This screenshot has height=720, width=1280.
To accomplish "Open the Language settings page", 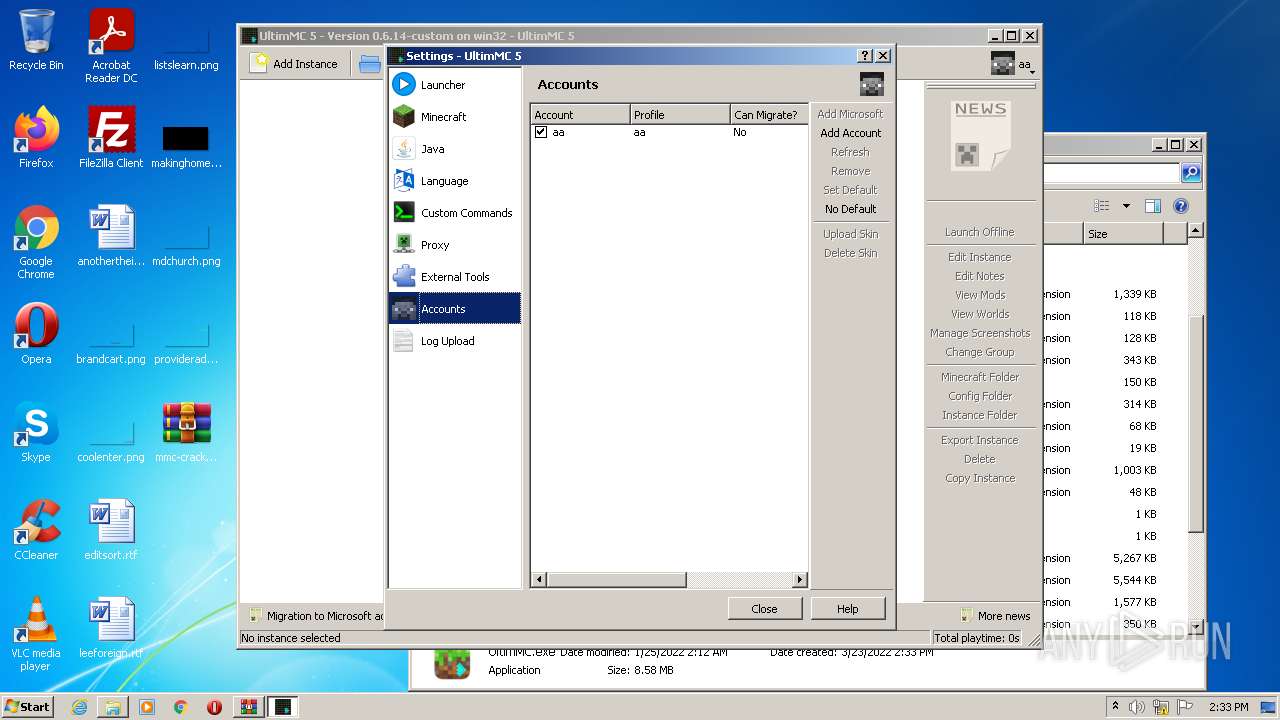I will click(454, 181).
